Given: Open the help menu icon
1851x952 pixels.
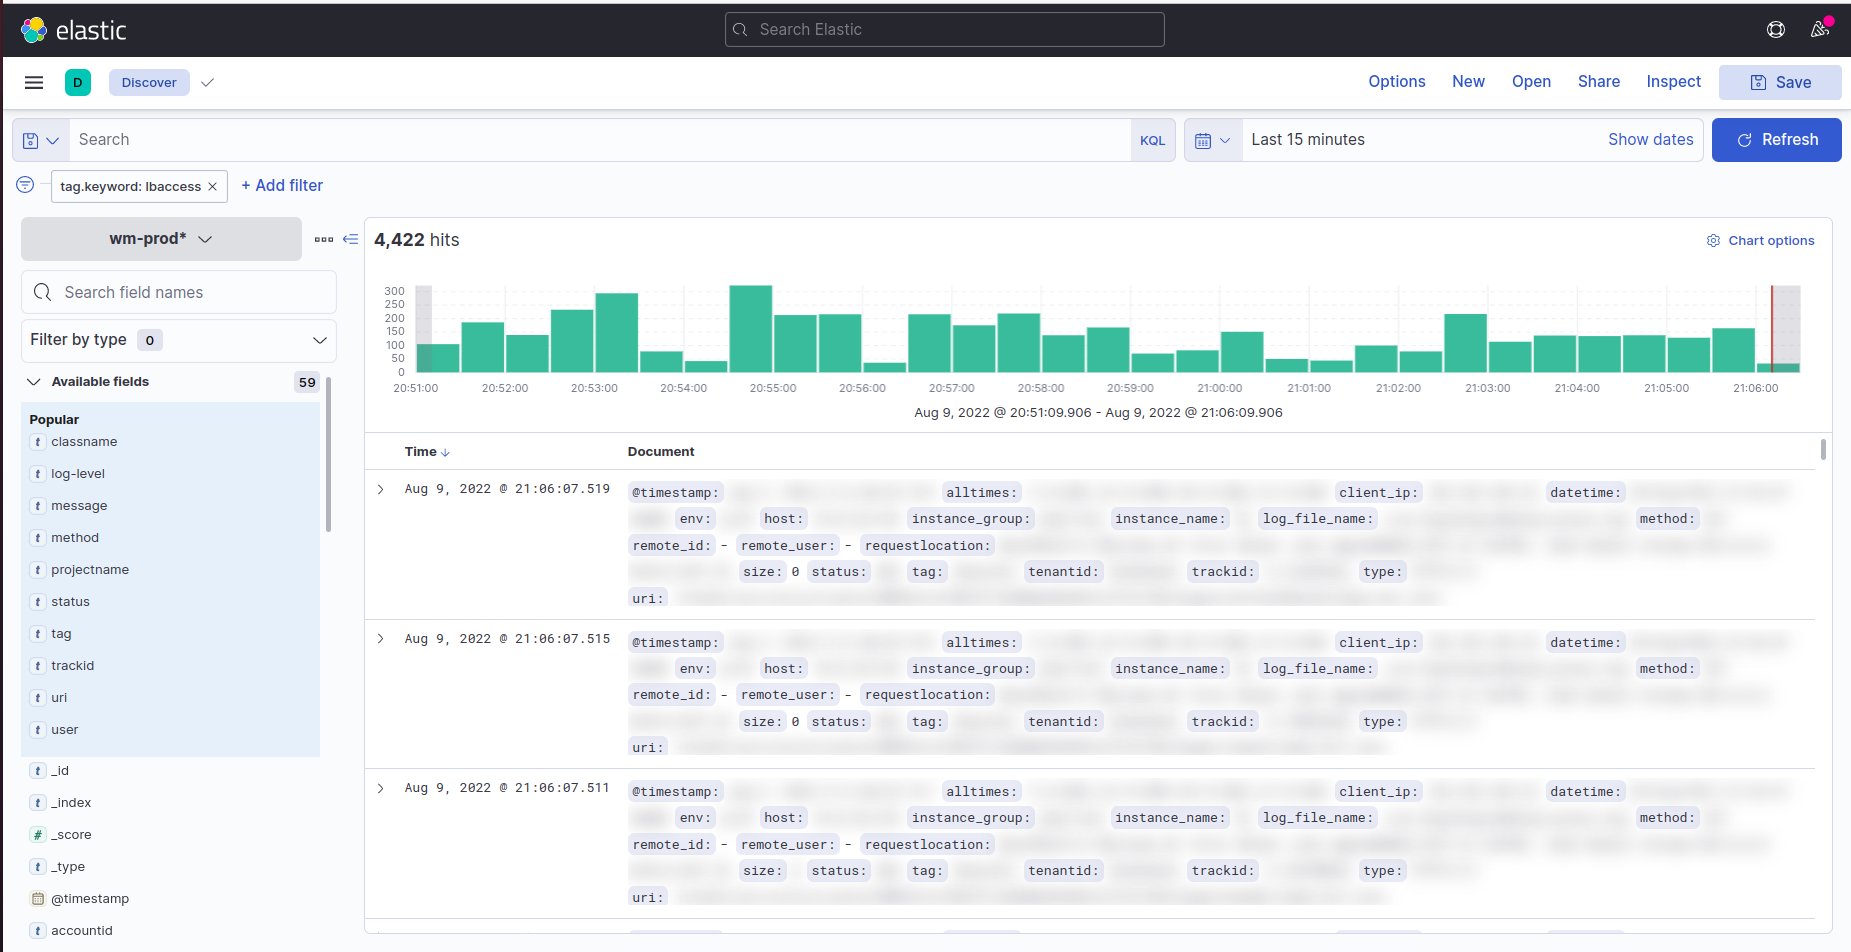Looking at the screenshot, I should [1775, 30].
